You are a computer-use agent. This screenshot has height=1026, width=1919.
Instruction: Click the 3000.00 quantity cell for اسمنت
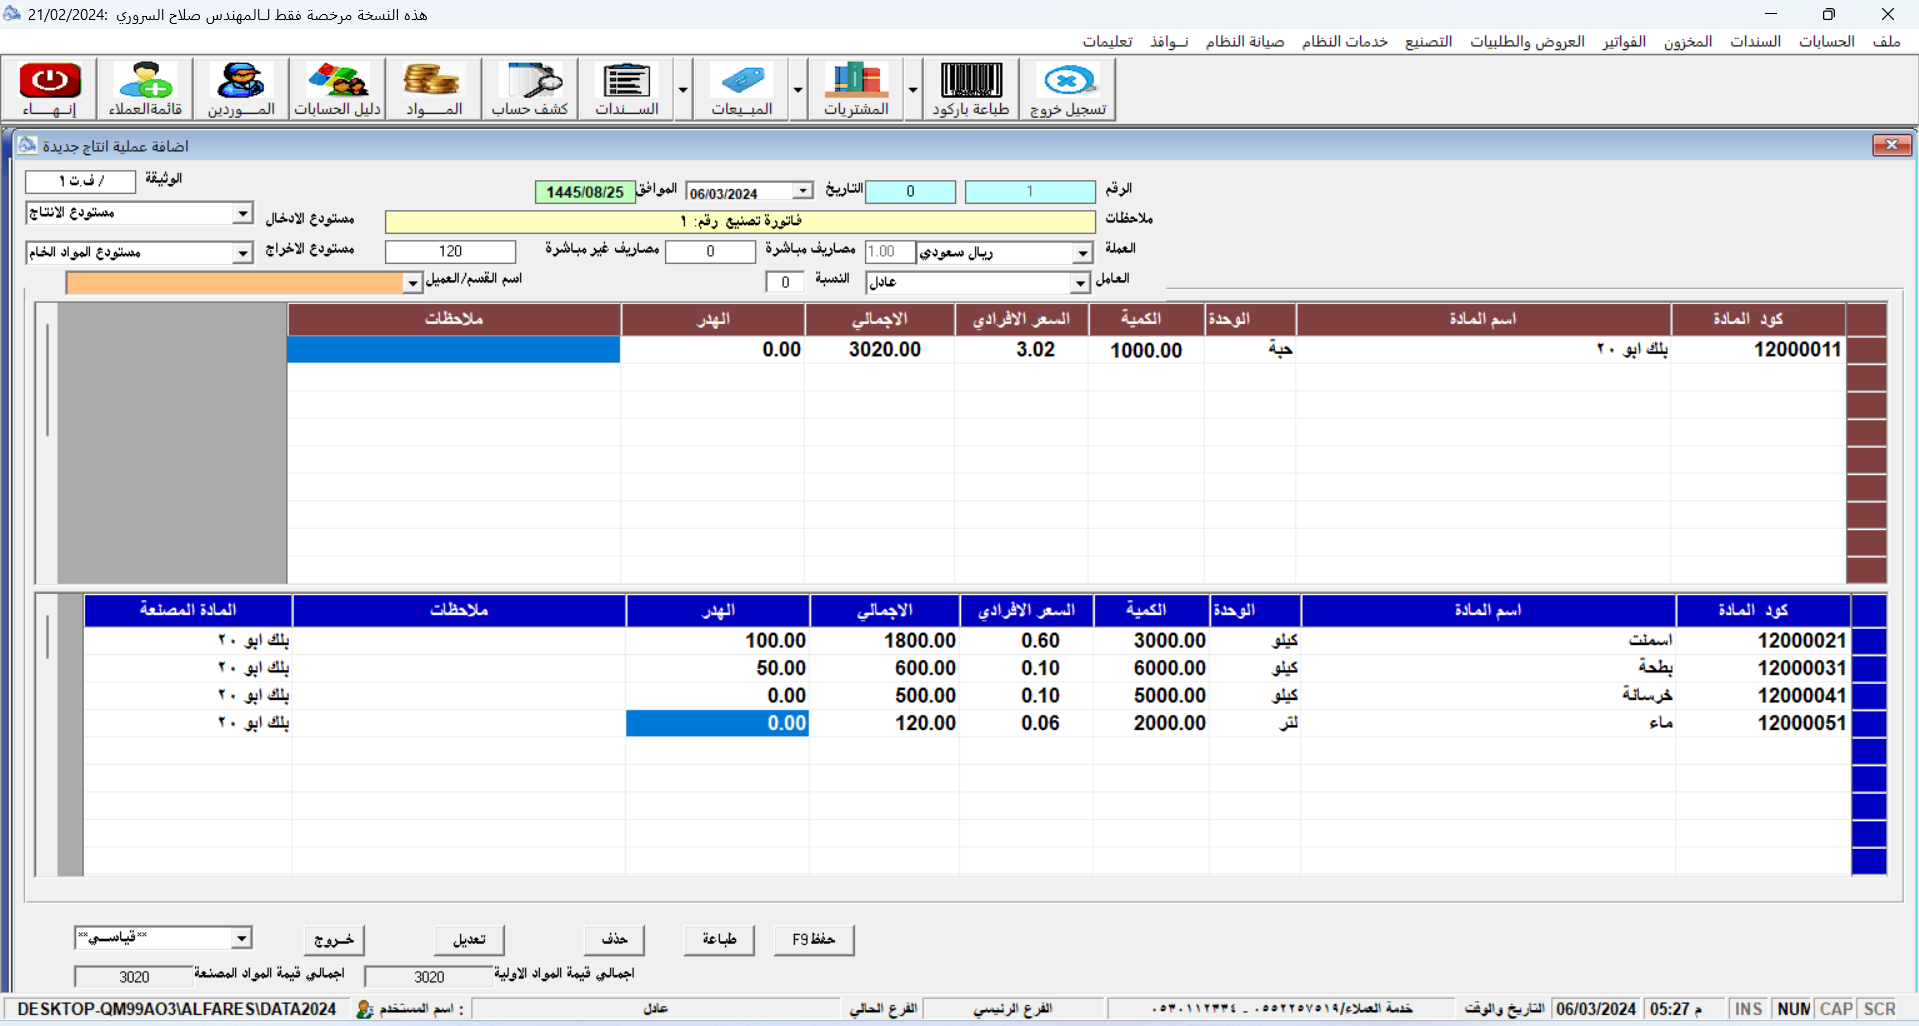pyautogui.click(x=1152, y=640)
